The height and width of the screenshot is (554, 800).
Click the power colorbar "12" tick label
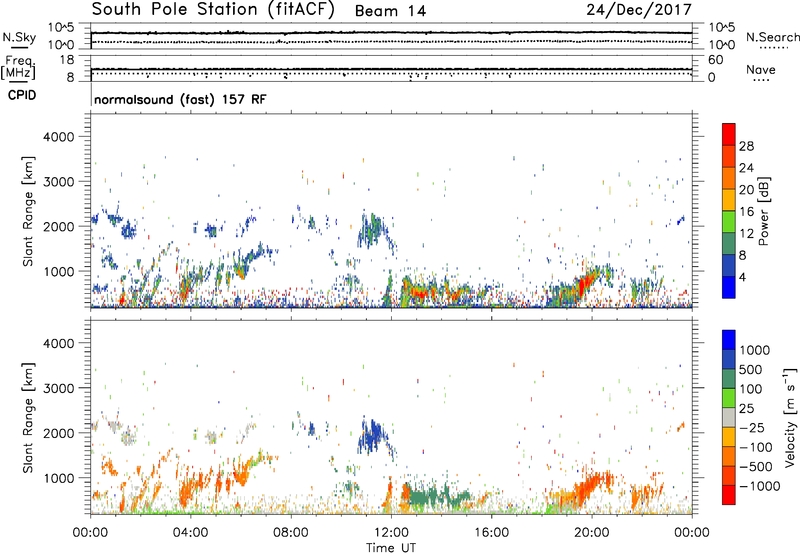pyautogui.click(x=746, y=234)
